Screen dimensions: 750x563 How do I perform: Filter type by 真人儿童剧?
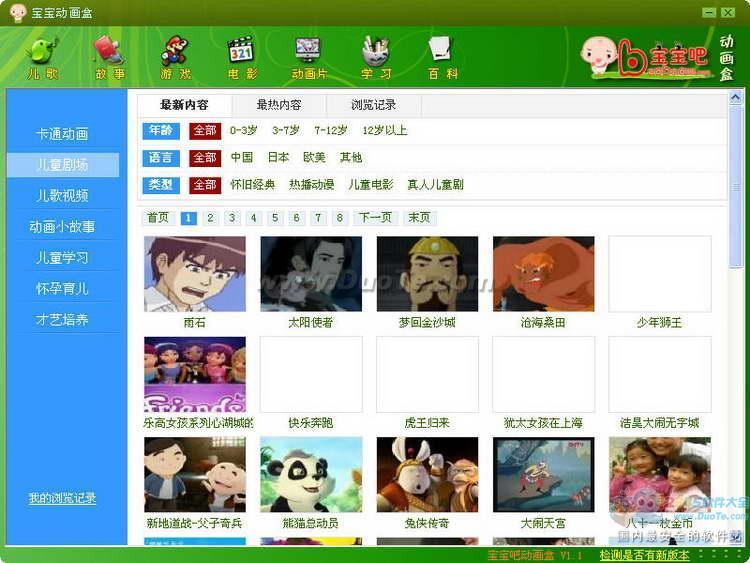435,185
